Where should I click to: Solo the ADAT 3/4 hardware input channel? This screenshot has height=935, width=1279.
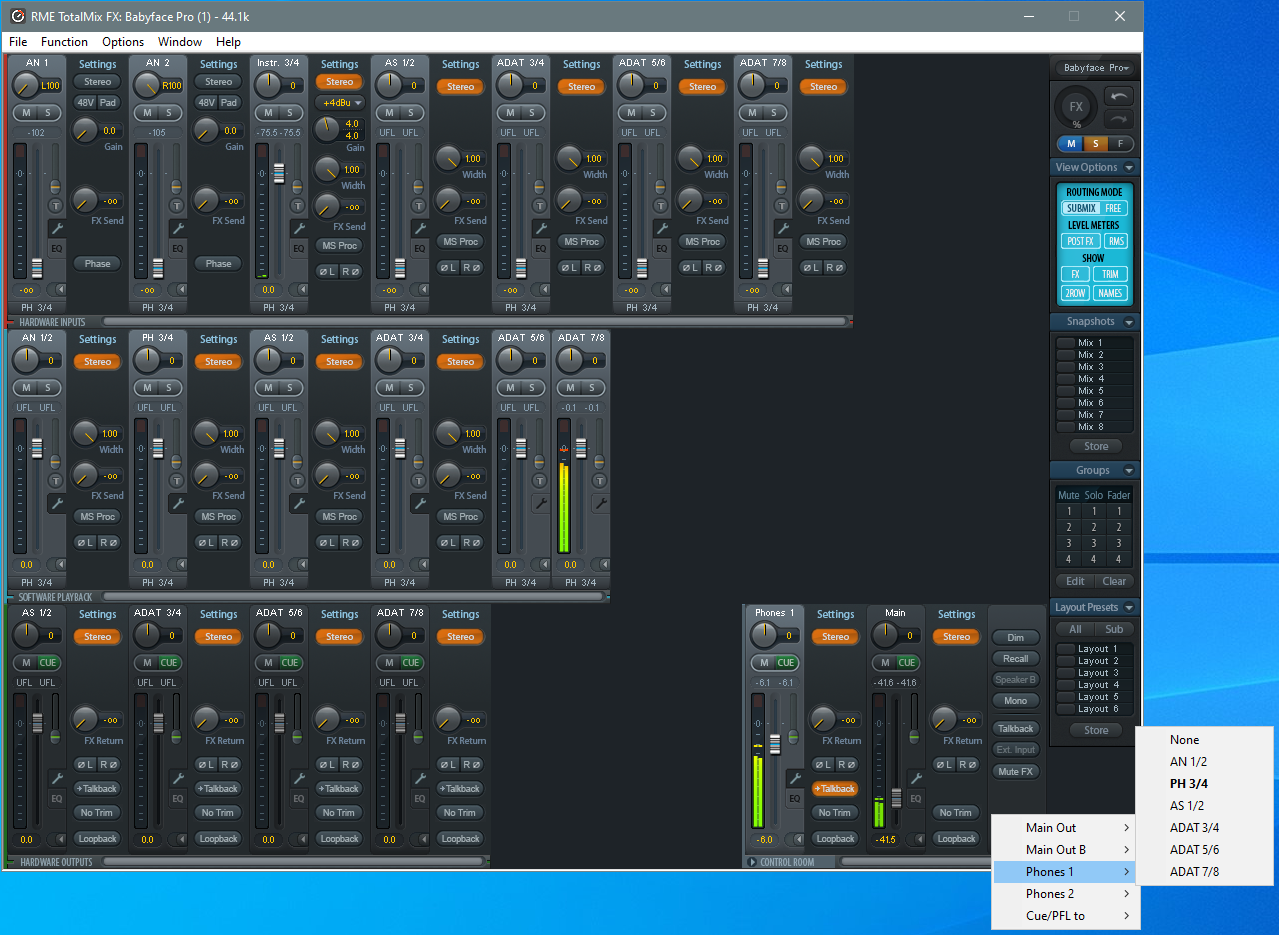coord(532,112)
